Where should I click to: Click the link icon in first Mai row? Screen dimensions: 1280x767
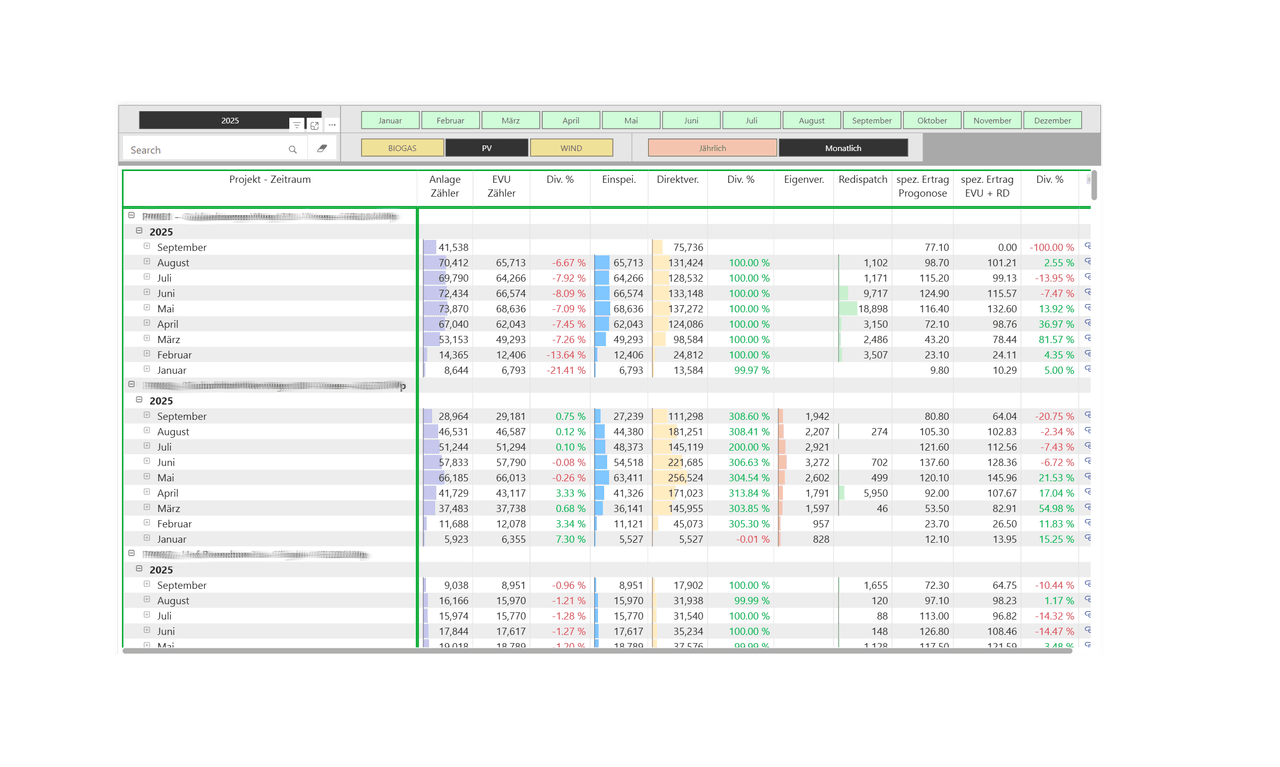[1088, 308]
